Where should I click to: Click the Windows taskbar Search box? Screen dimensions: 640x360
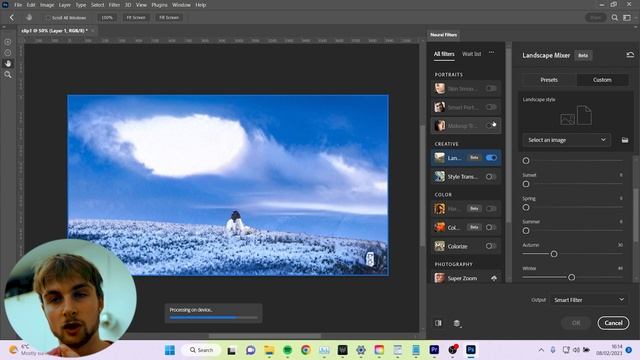pyautogui.click(x=201, y=350)
